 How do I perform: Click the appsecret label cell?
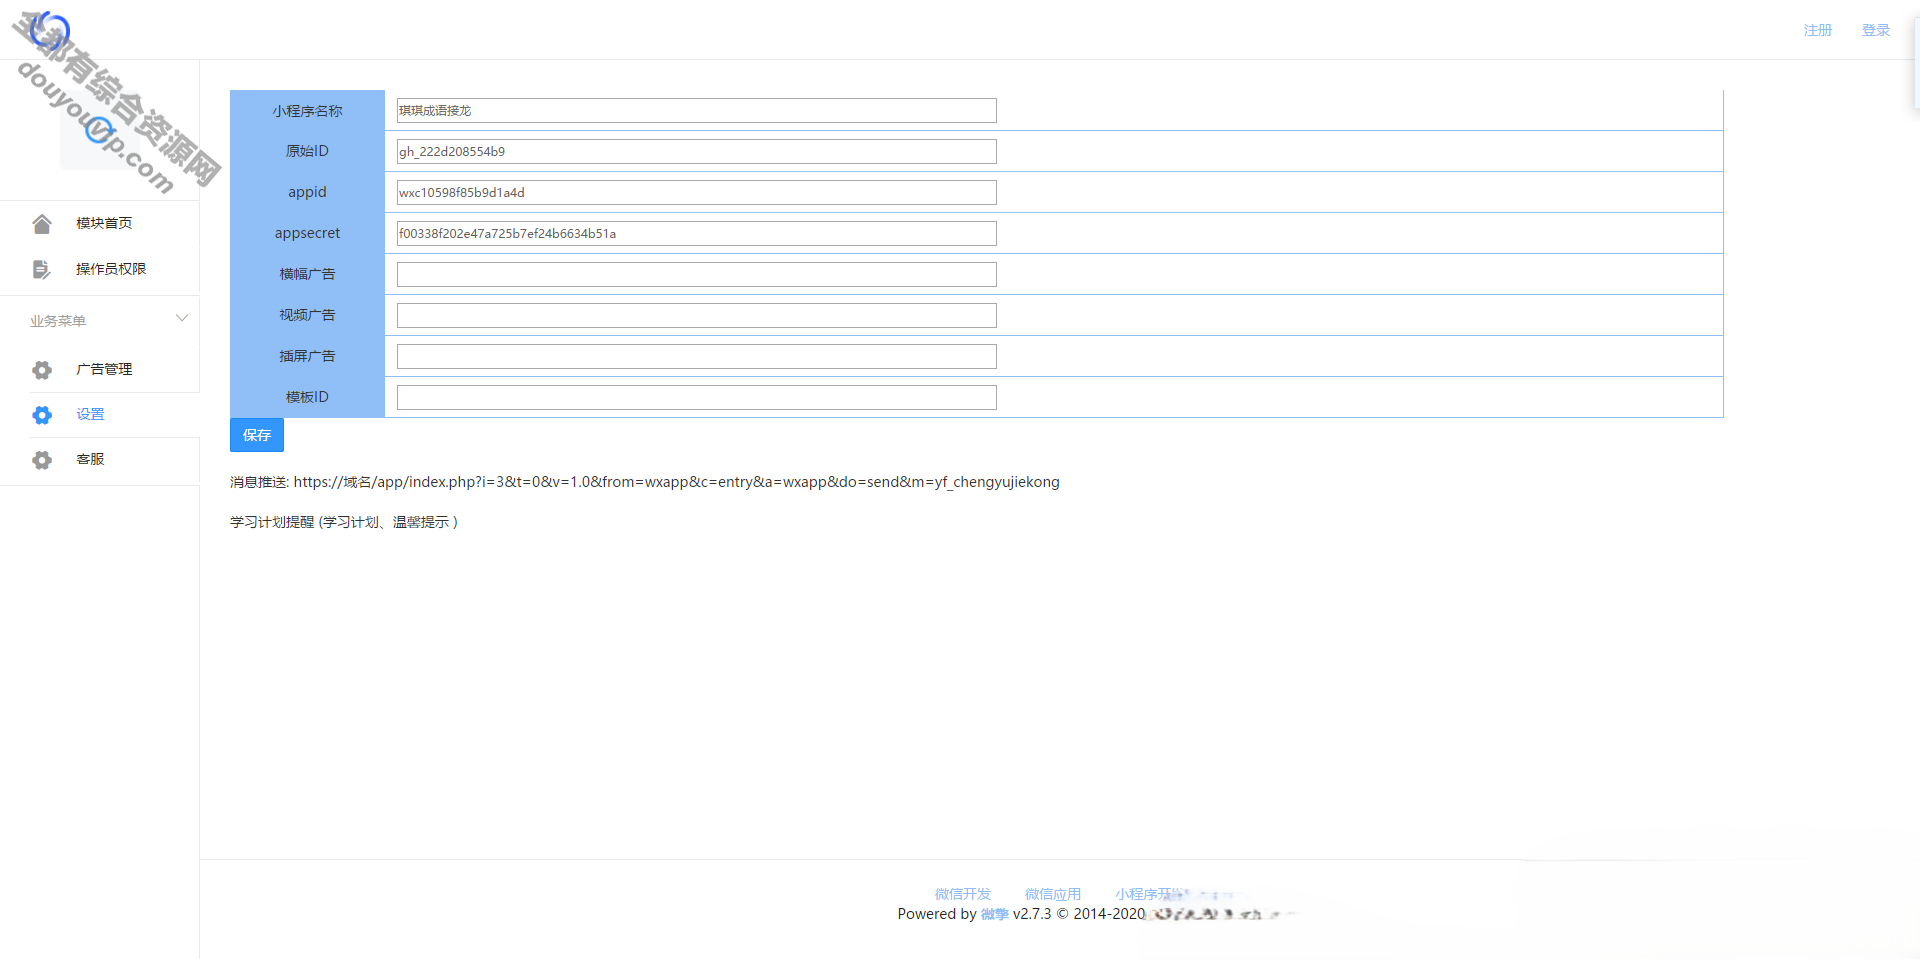point(307,233)
